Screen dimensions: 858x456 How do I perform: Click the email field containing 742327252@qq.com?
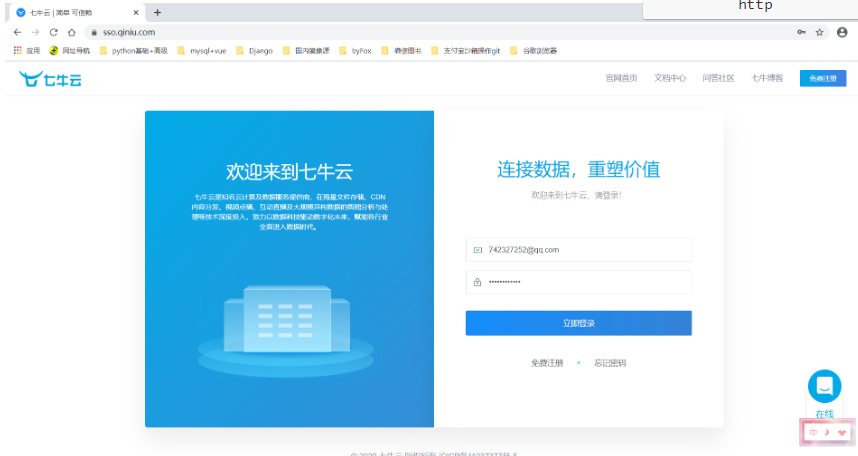(x=579, y=250)
